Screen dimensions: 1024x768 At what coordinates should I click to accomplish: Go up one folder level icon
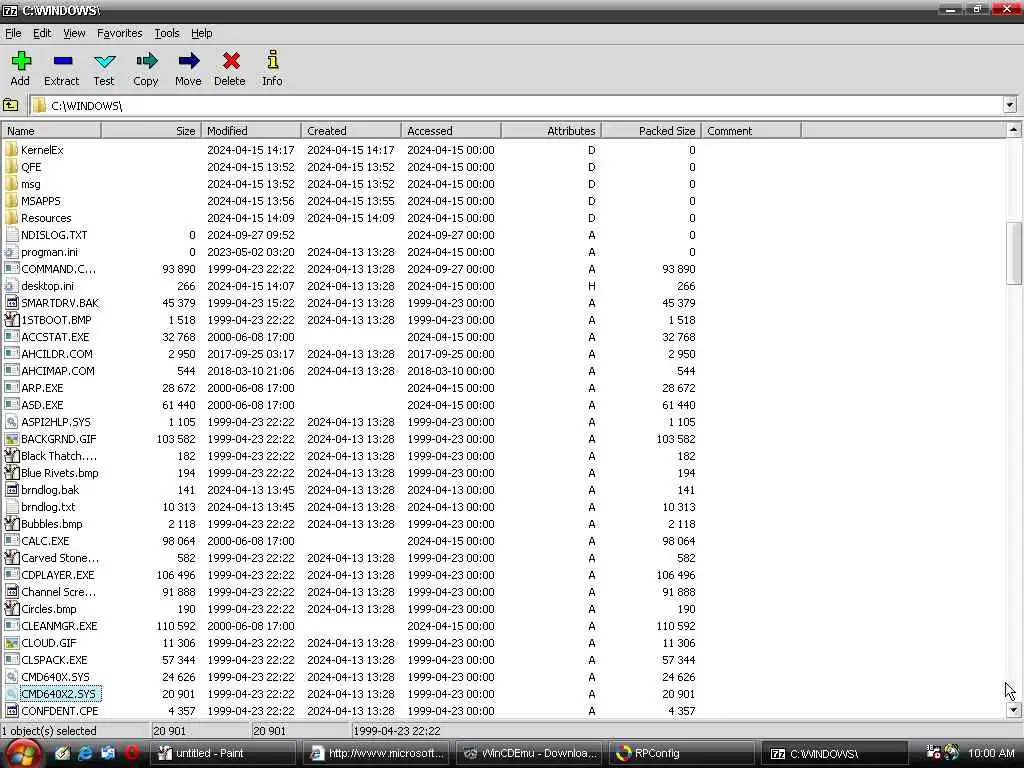[x=11, y=105]
